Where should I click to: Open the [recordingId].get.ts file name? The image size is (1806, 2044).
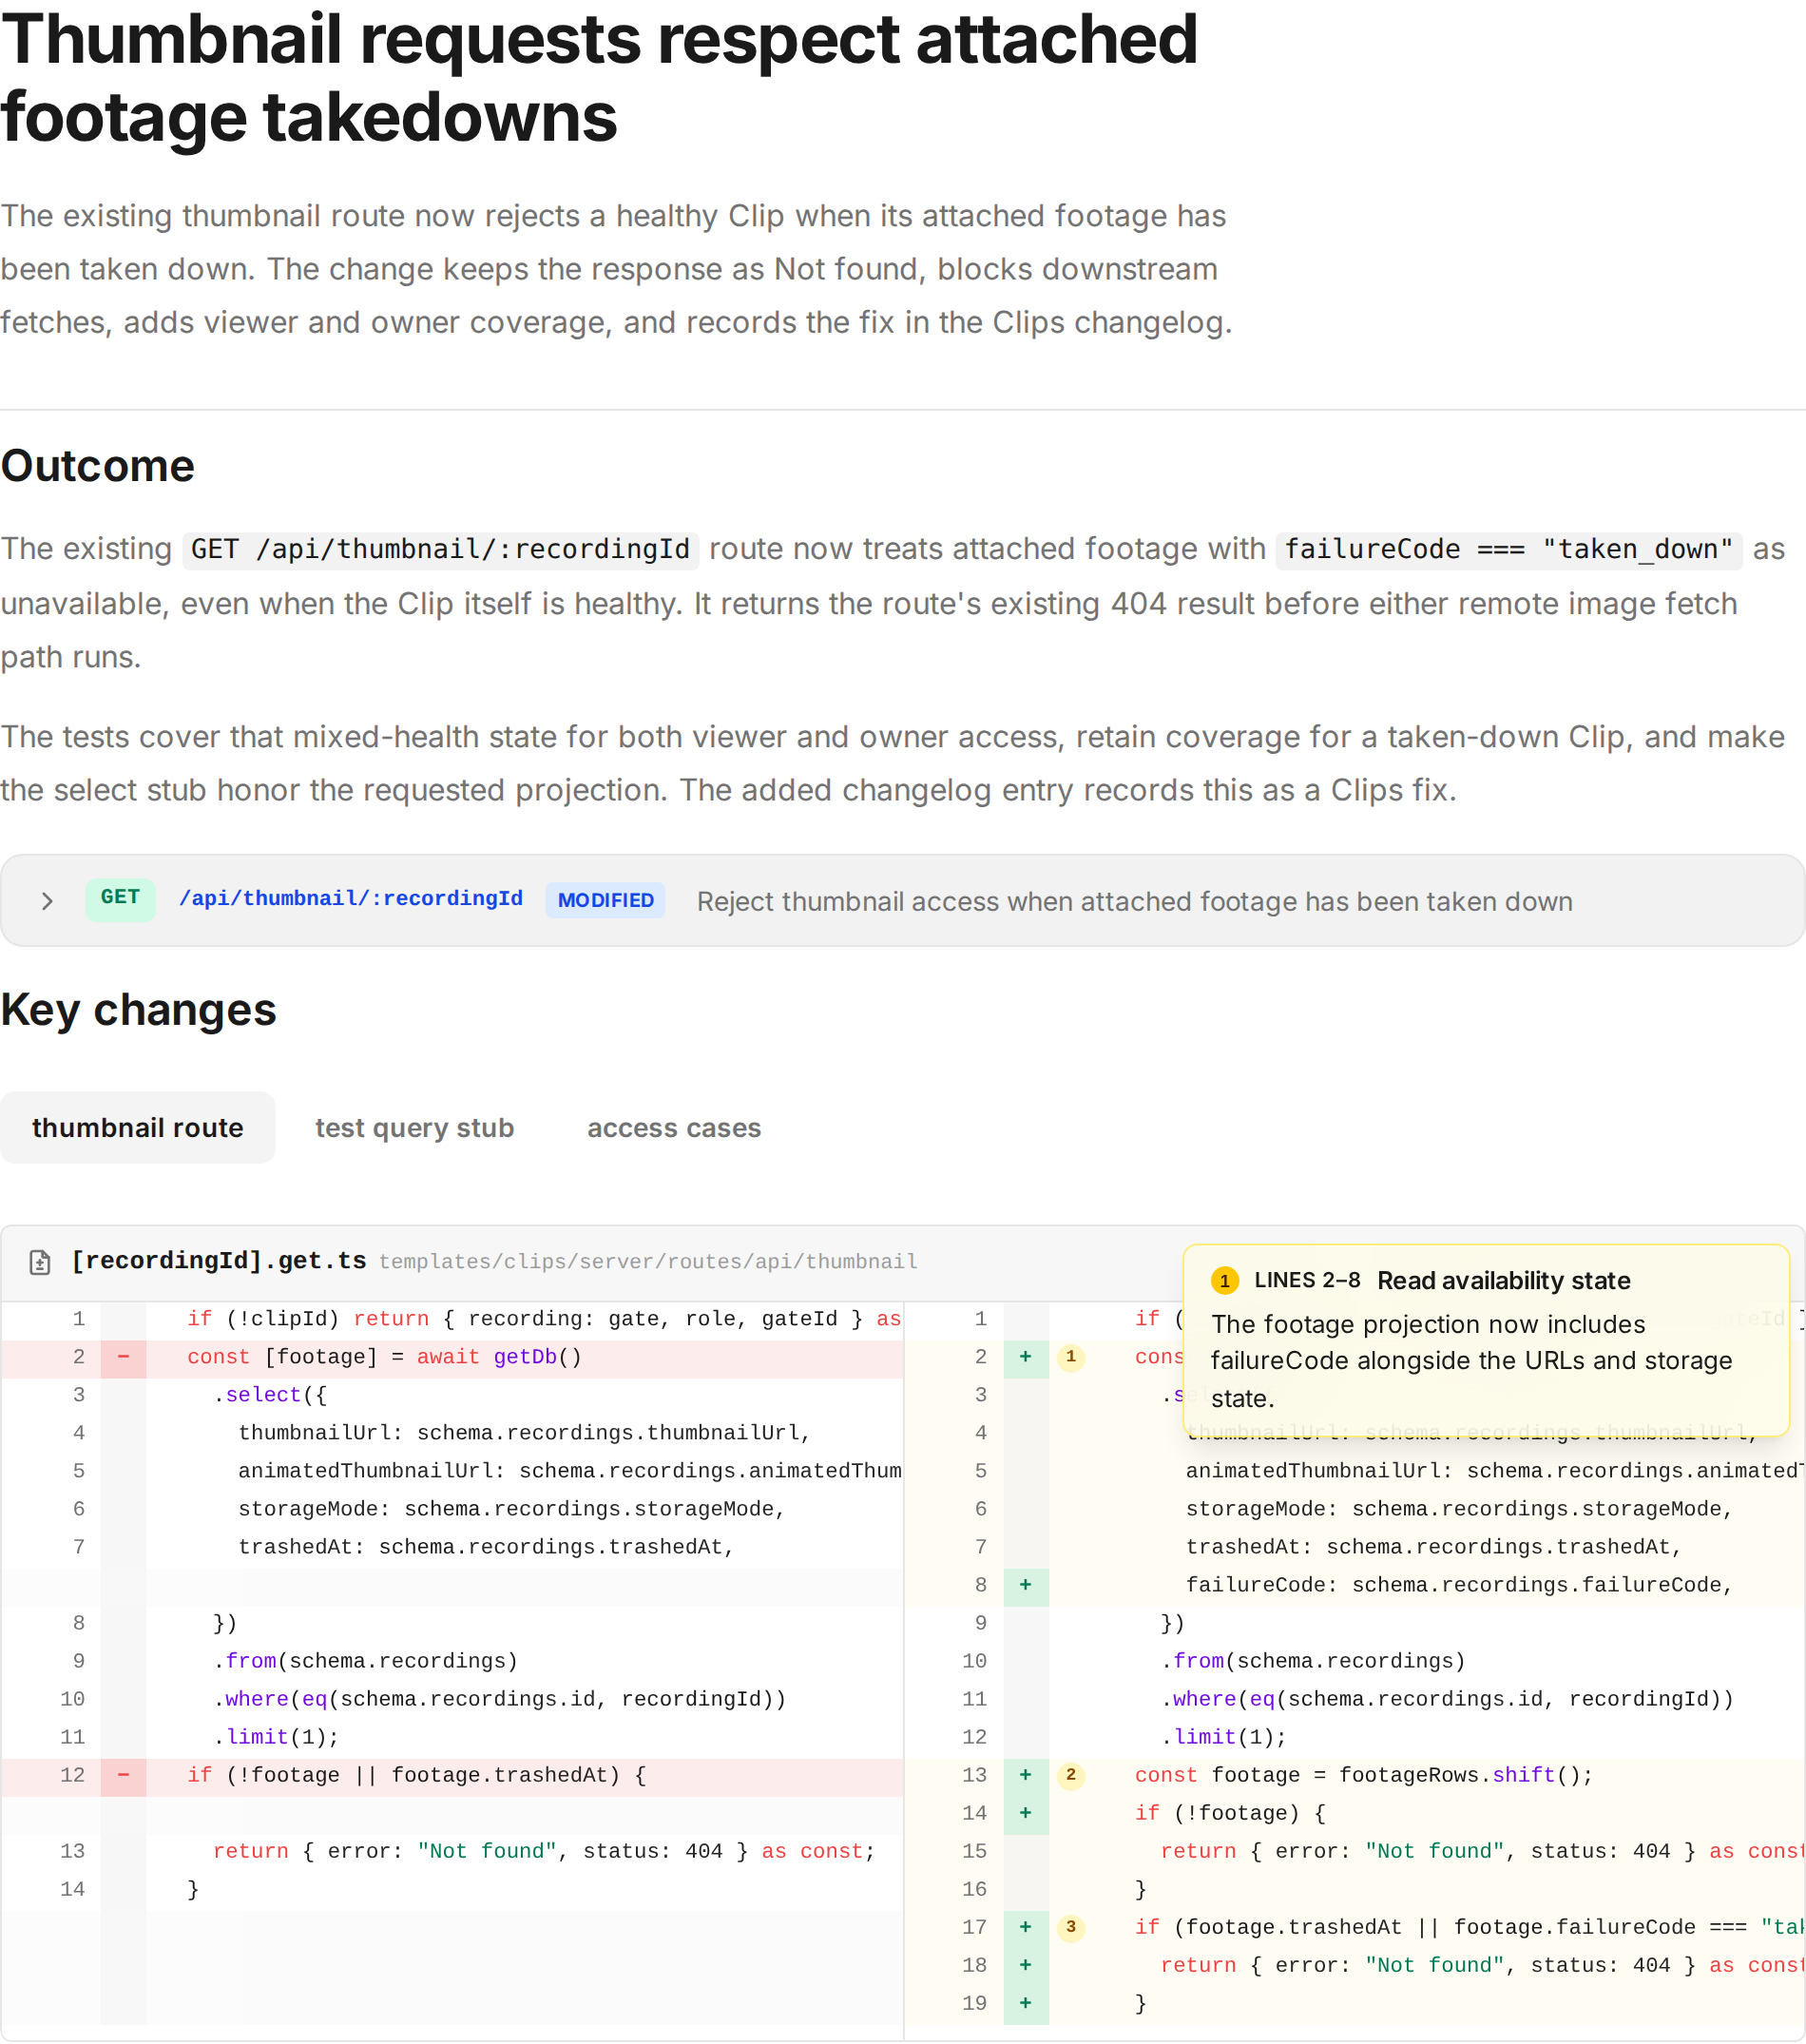click(219, 1261)
